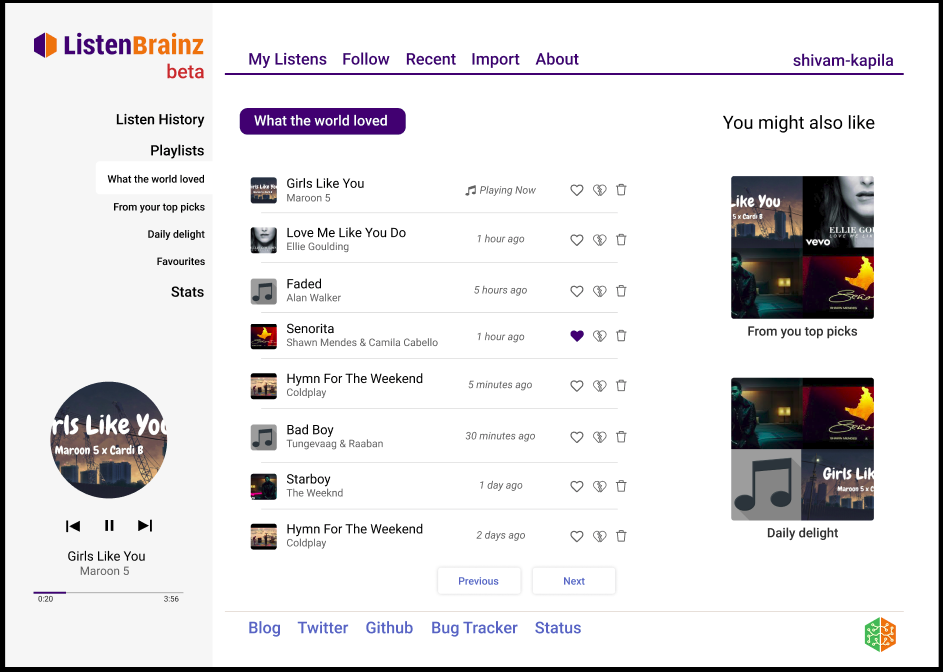Open Favourites playlist in sidebar

[180, 261]
